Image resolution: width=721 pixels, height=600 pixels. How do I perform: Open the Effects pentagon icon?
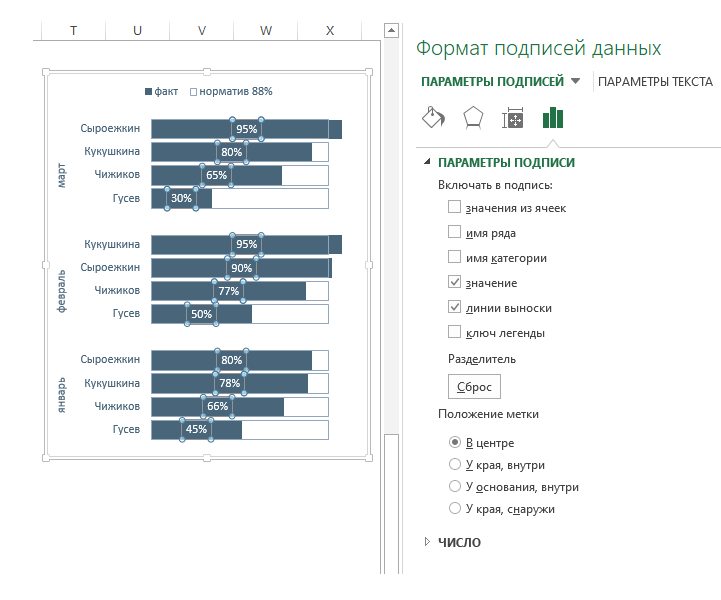(472, 119)
